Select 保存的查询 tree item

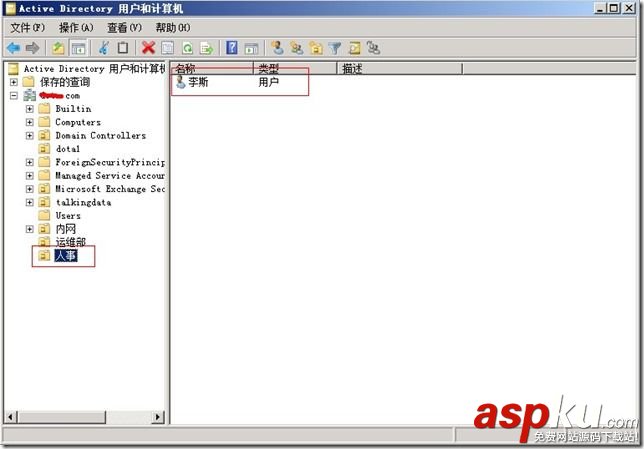(64, 82)
